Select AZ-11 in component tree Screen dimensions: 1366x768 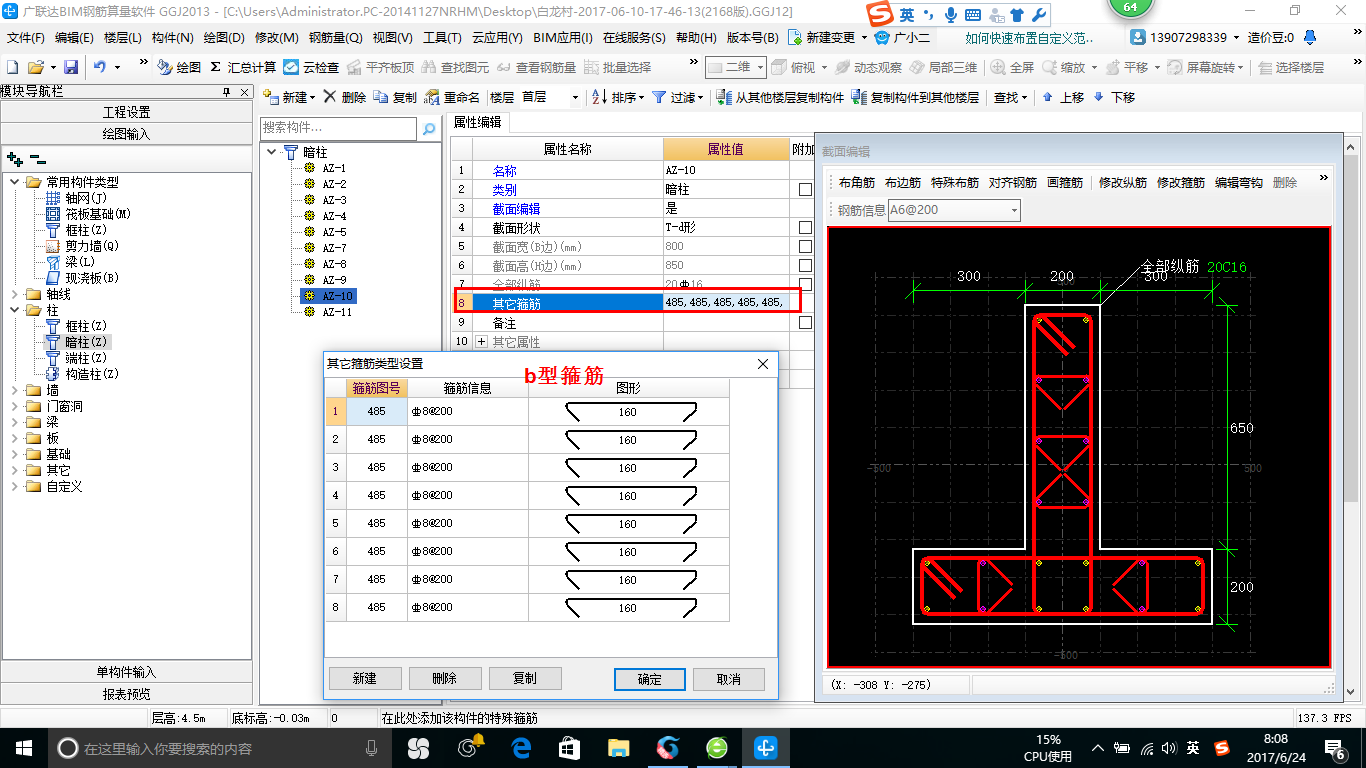(x=336, y=312)
